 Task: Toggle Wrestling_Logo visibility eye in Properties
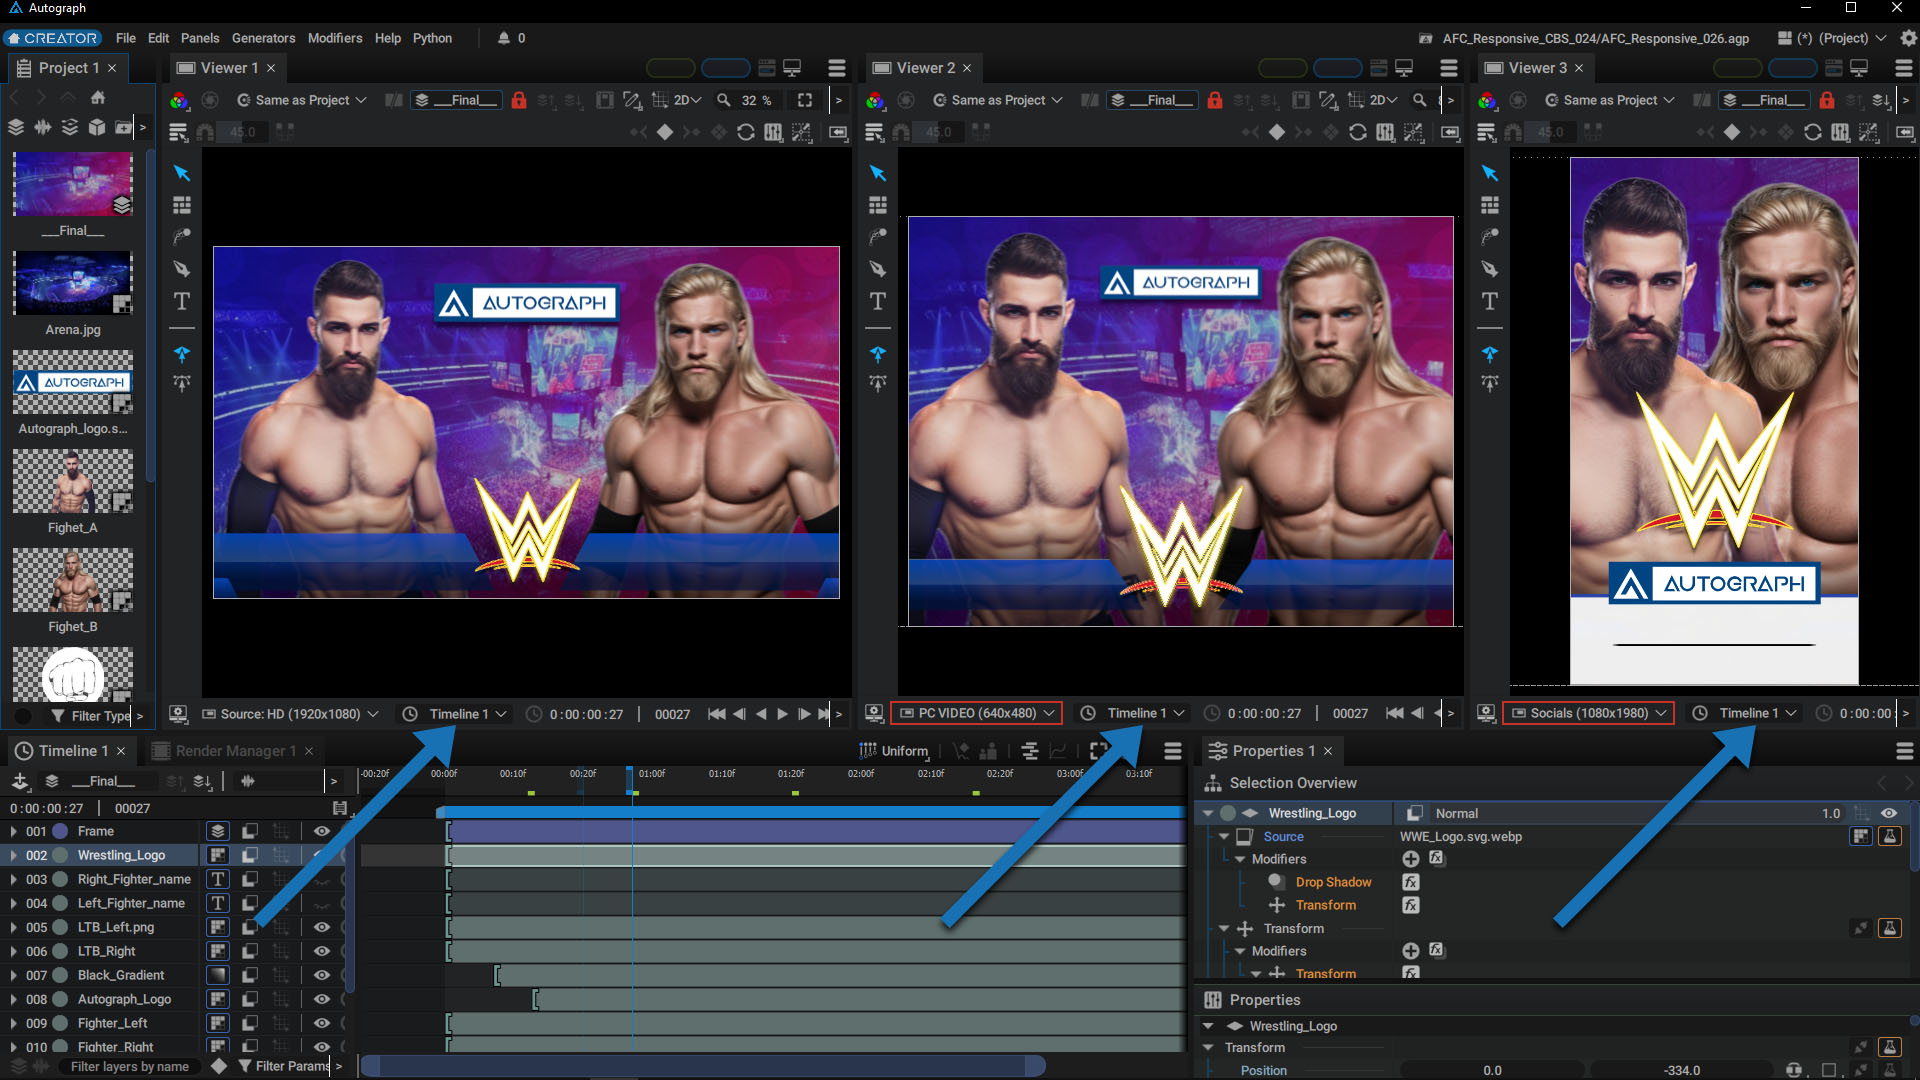1889,813
